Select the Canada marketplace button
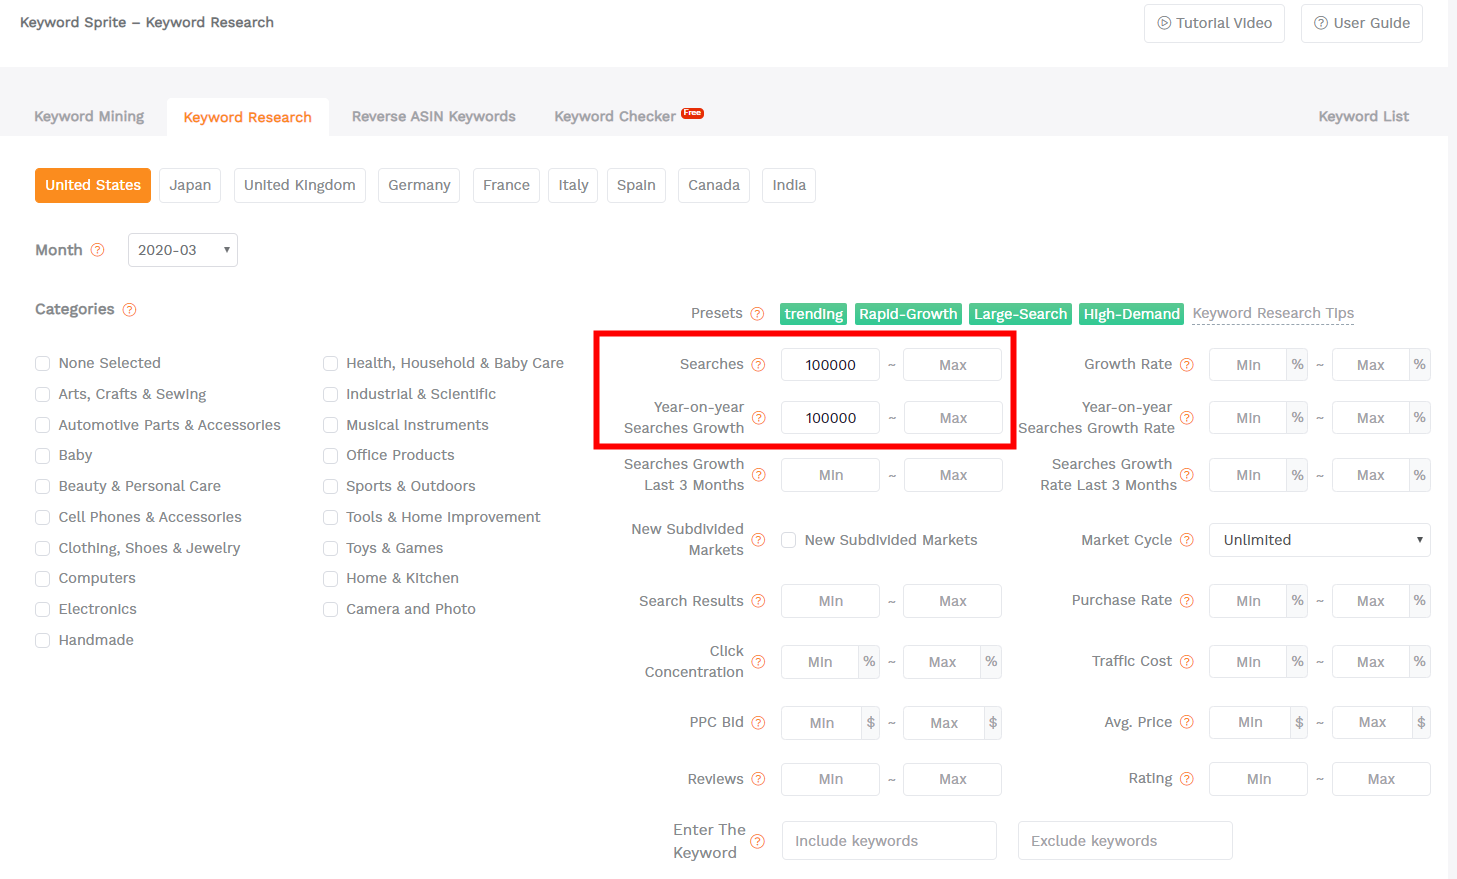1457x879 pixels. [x=714, y=185]
